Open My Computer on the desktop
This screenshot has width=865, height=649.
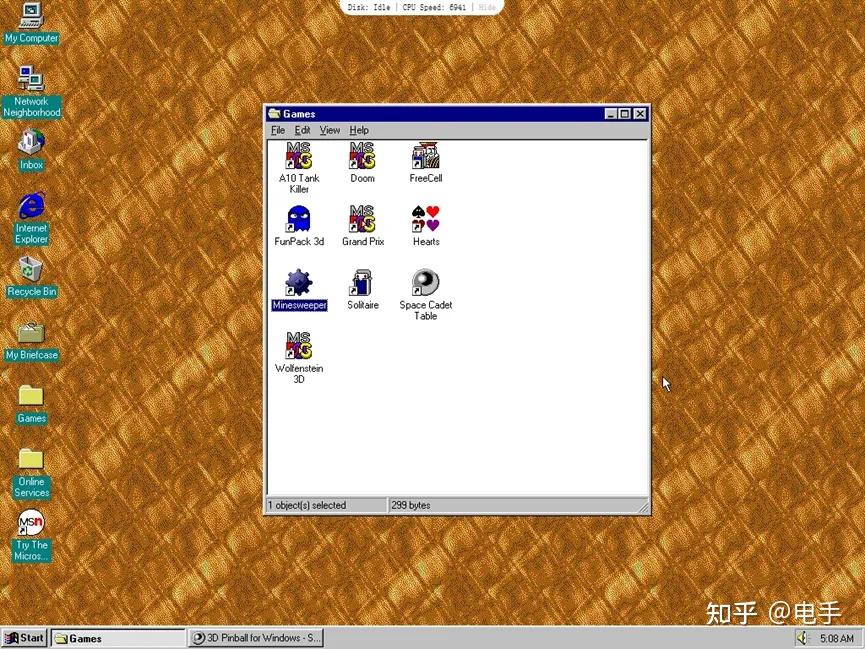click(x=30, y=17)
